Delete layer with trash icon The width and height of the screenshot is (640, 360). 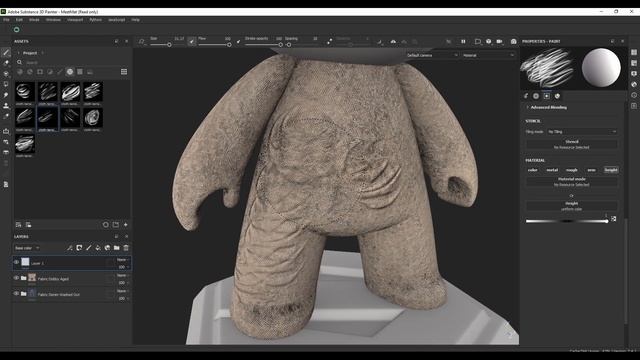coord(126,248)
